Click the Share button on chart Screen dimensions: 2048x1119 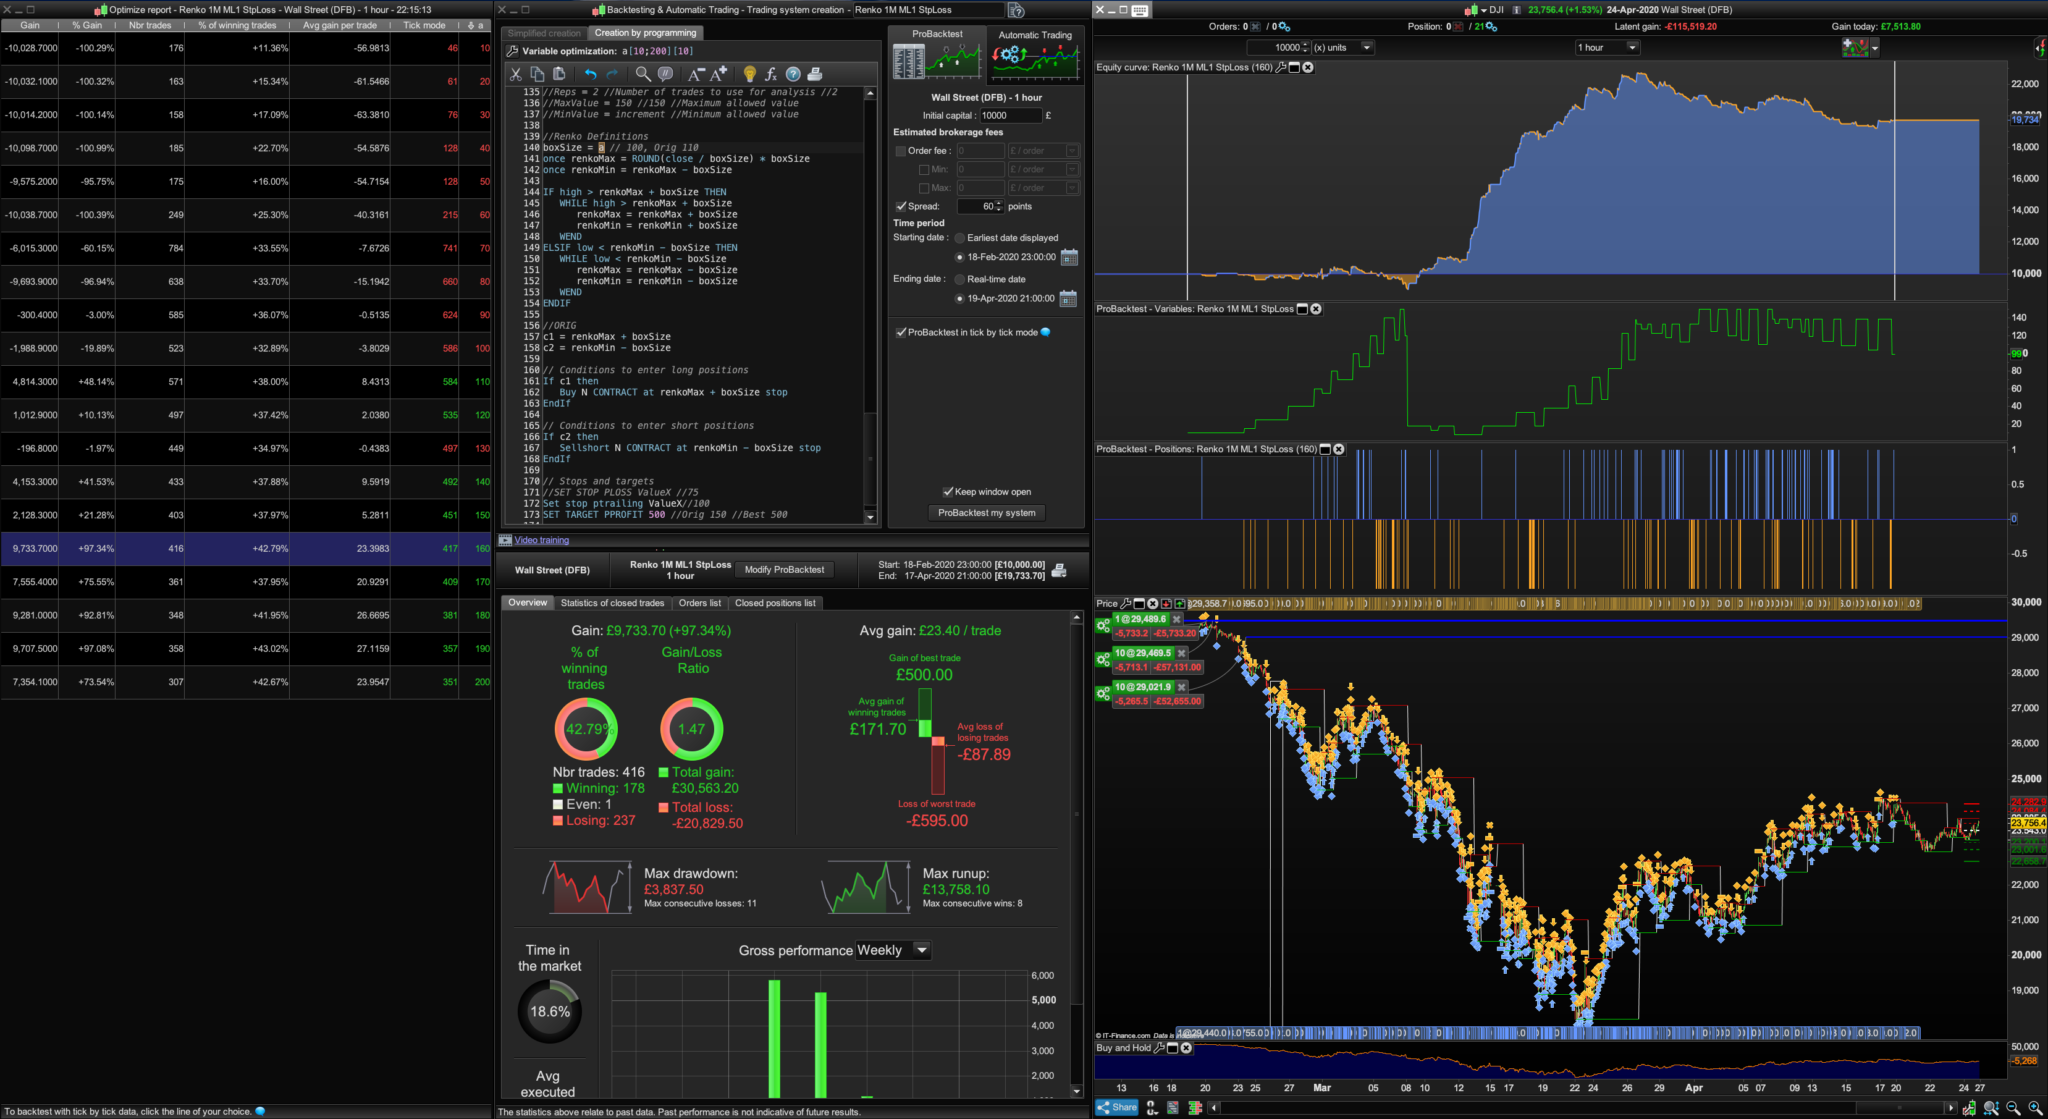[x=1117, y=1107]
